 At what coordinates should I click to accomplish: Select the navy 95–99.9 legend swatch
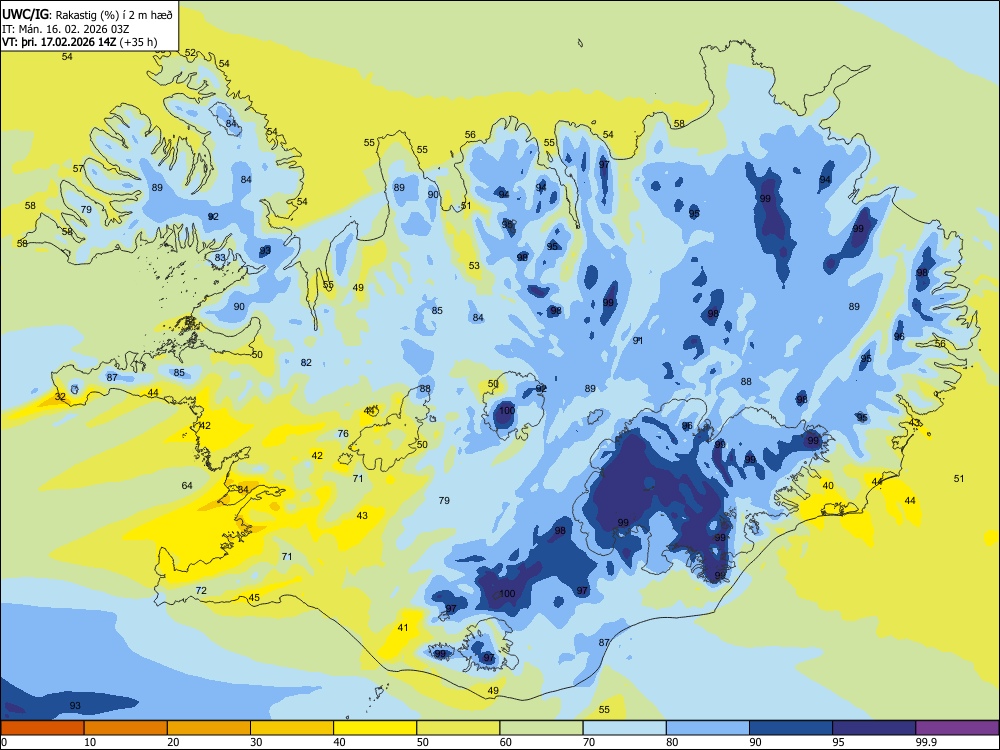[874, 728]
